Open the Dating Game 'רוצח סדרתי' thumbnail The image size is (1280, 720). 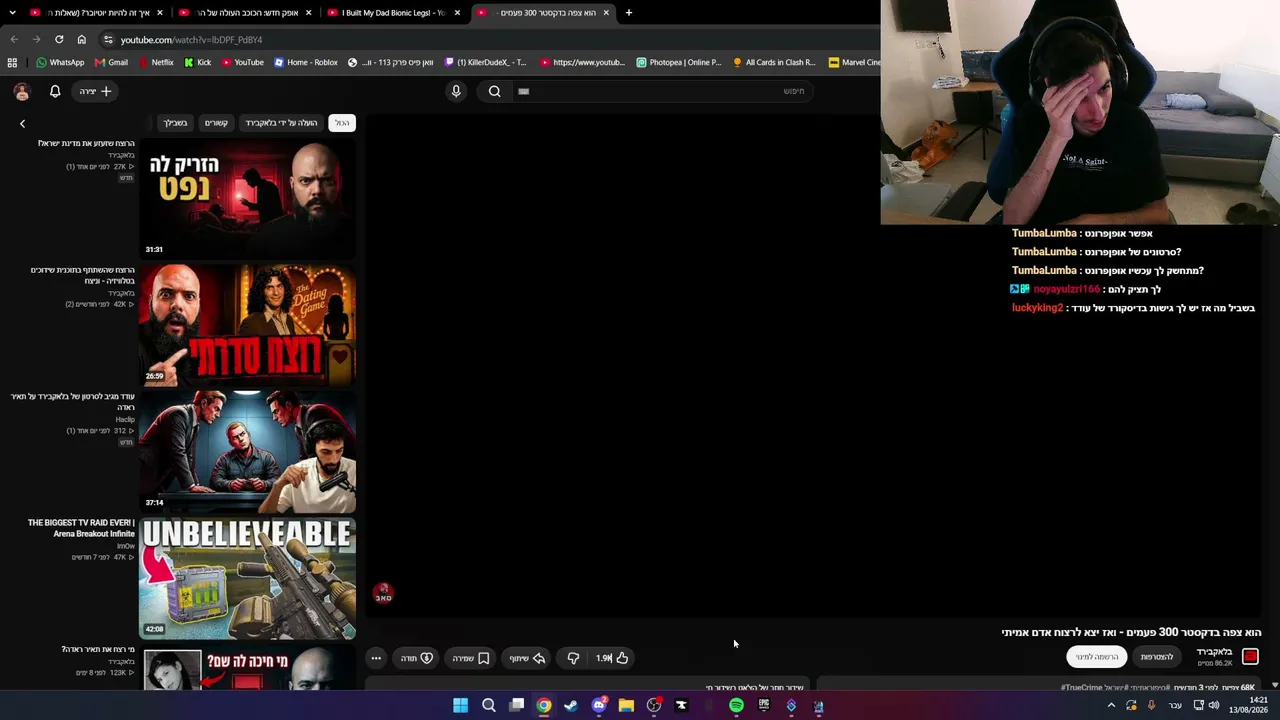point(247,324)
